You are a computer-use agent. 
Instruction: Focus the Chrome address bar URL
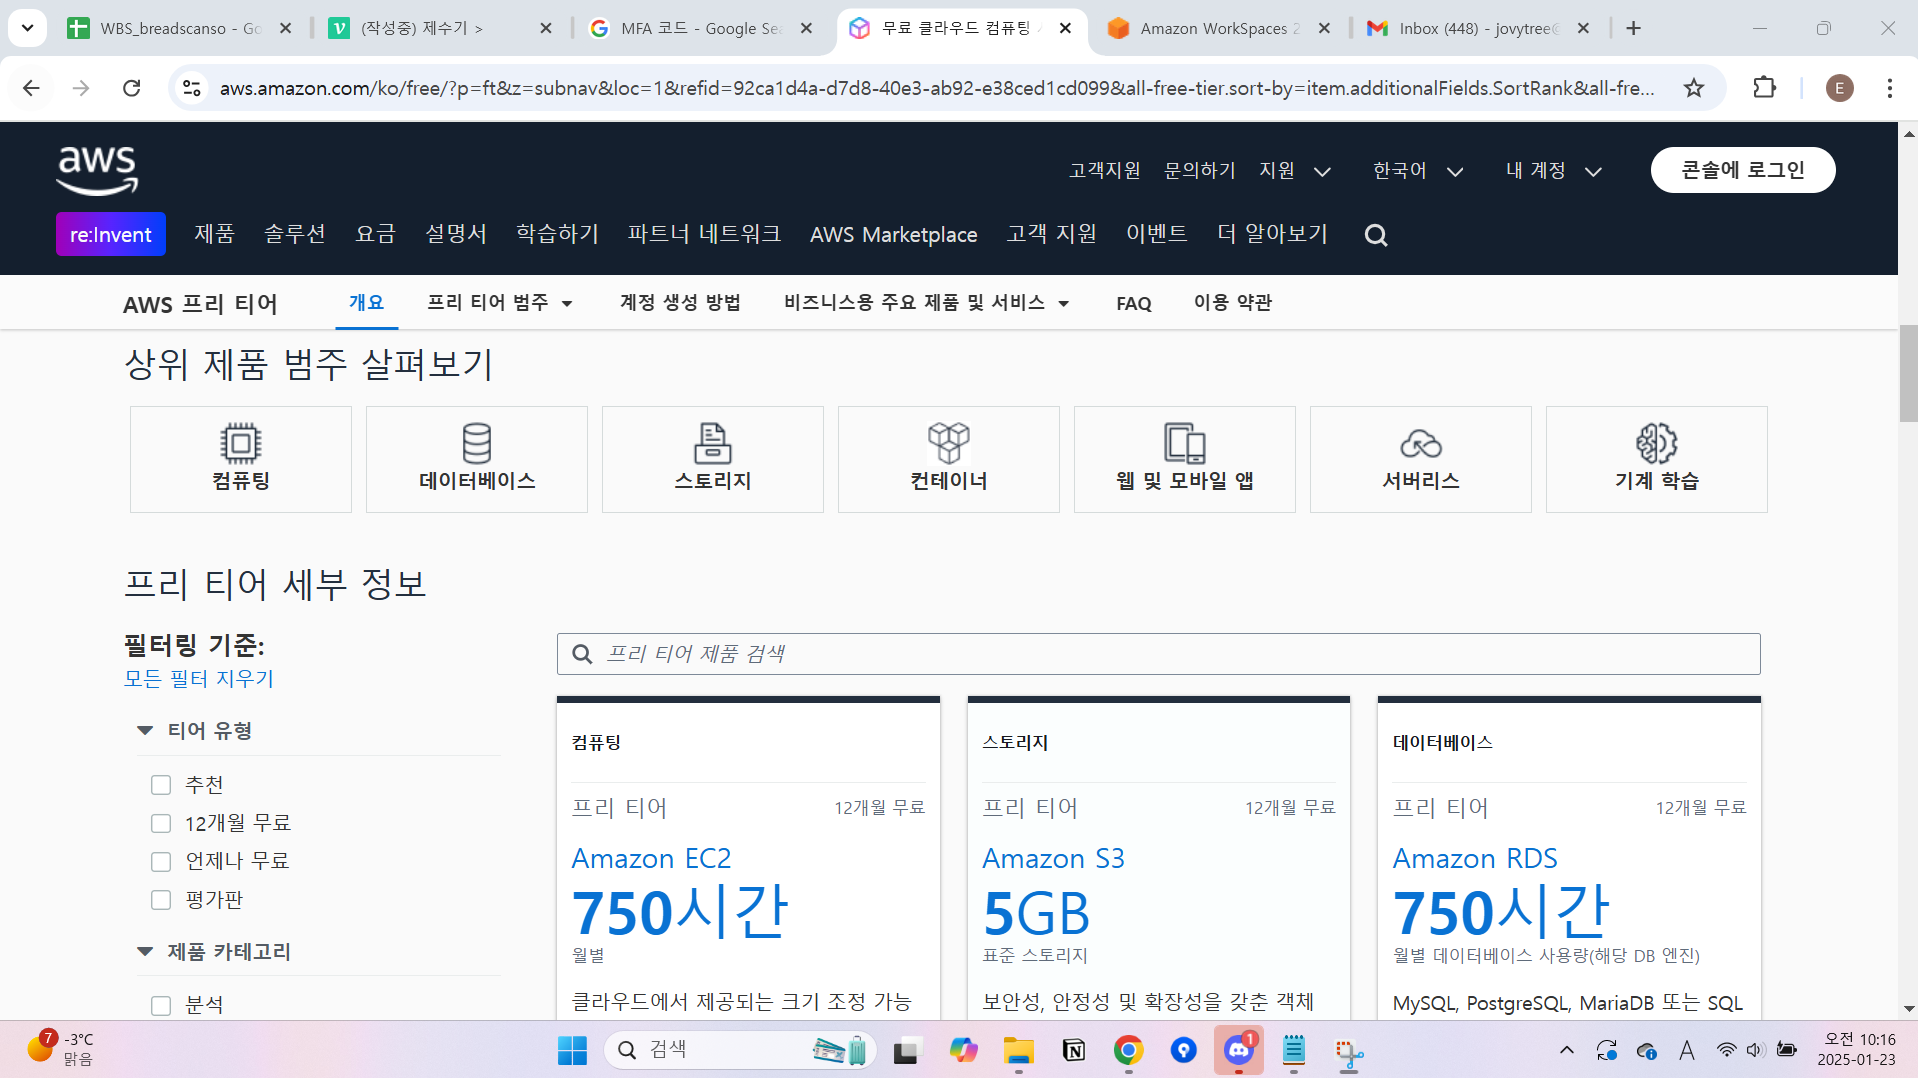[937, 88]
